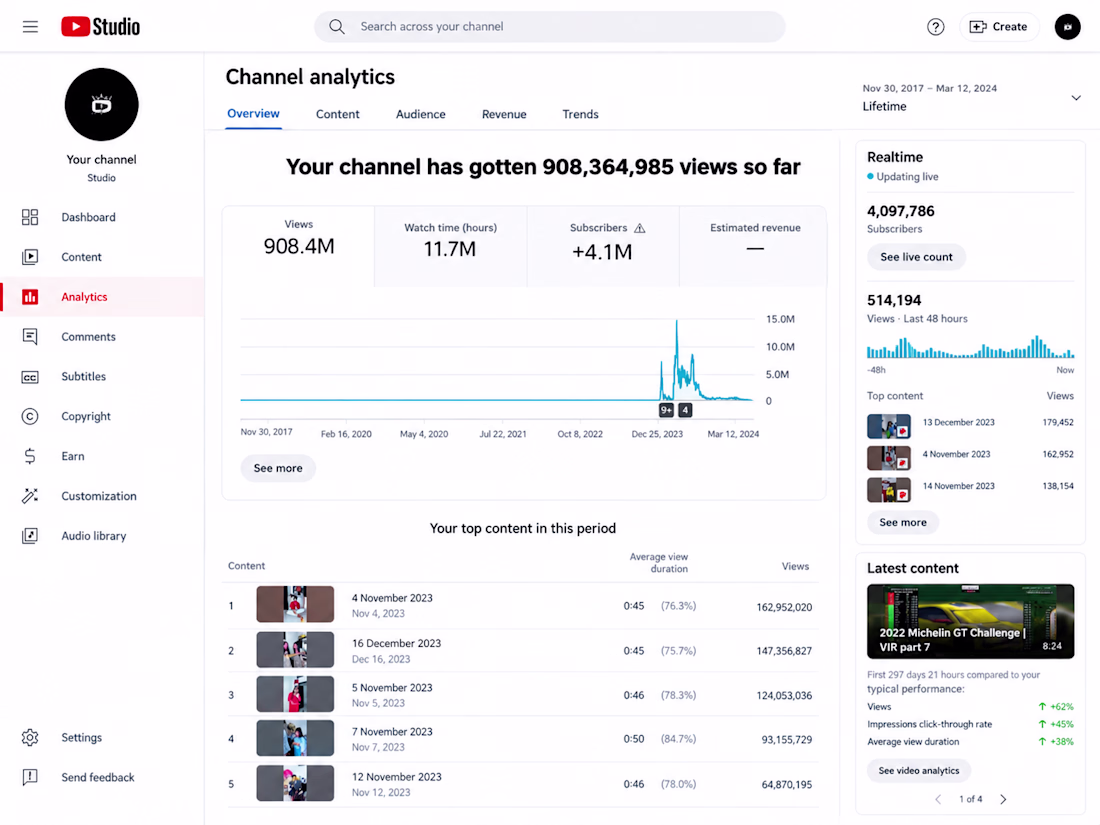Open the 2022 Michelin GT Challenge thumbnail
1100x825 pixels.
click(970, 622)
